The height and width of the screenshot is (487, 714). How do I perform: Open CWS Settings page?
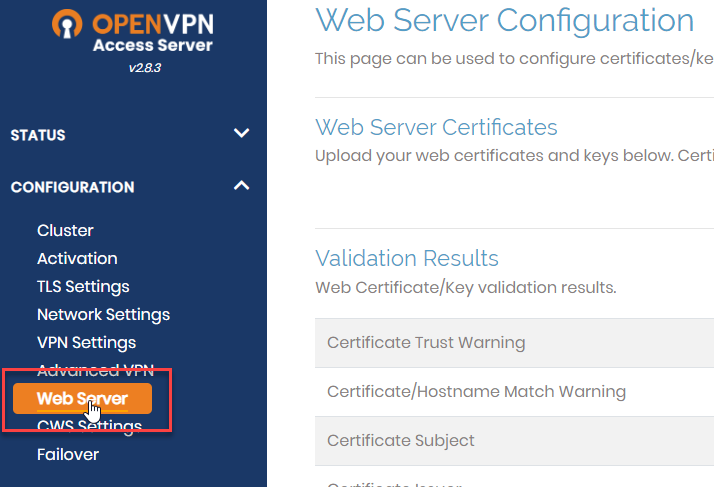(x=89, y=426)
